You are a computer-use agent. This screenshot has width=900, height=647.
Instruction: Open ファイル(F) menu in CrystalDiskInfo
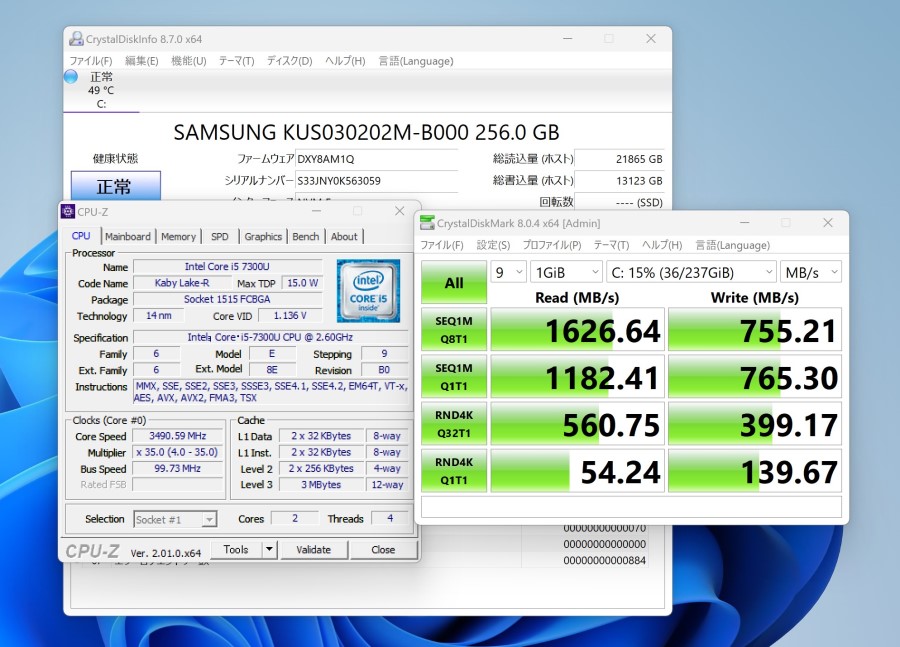point(91,61)
